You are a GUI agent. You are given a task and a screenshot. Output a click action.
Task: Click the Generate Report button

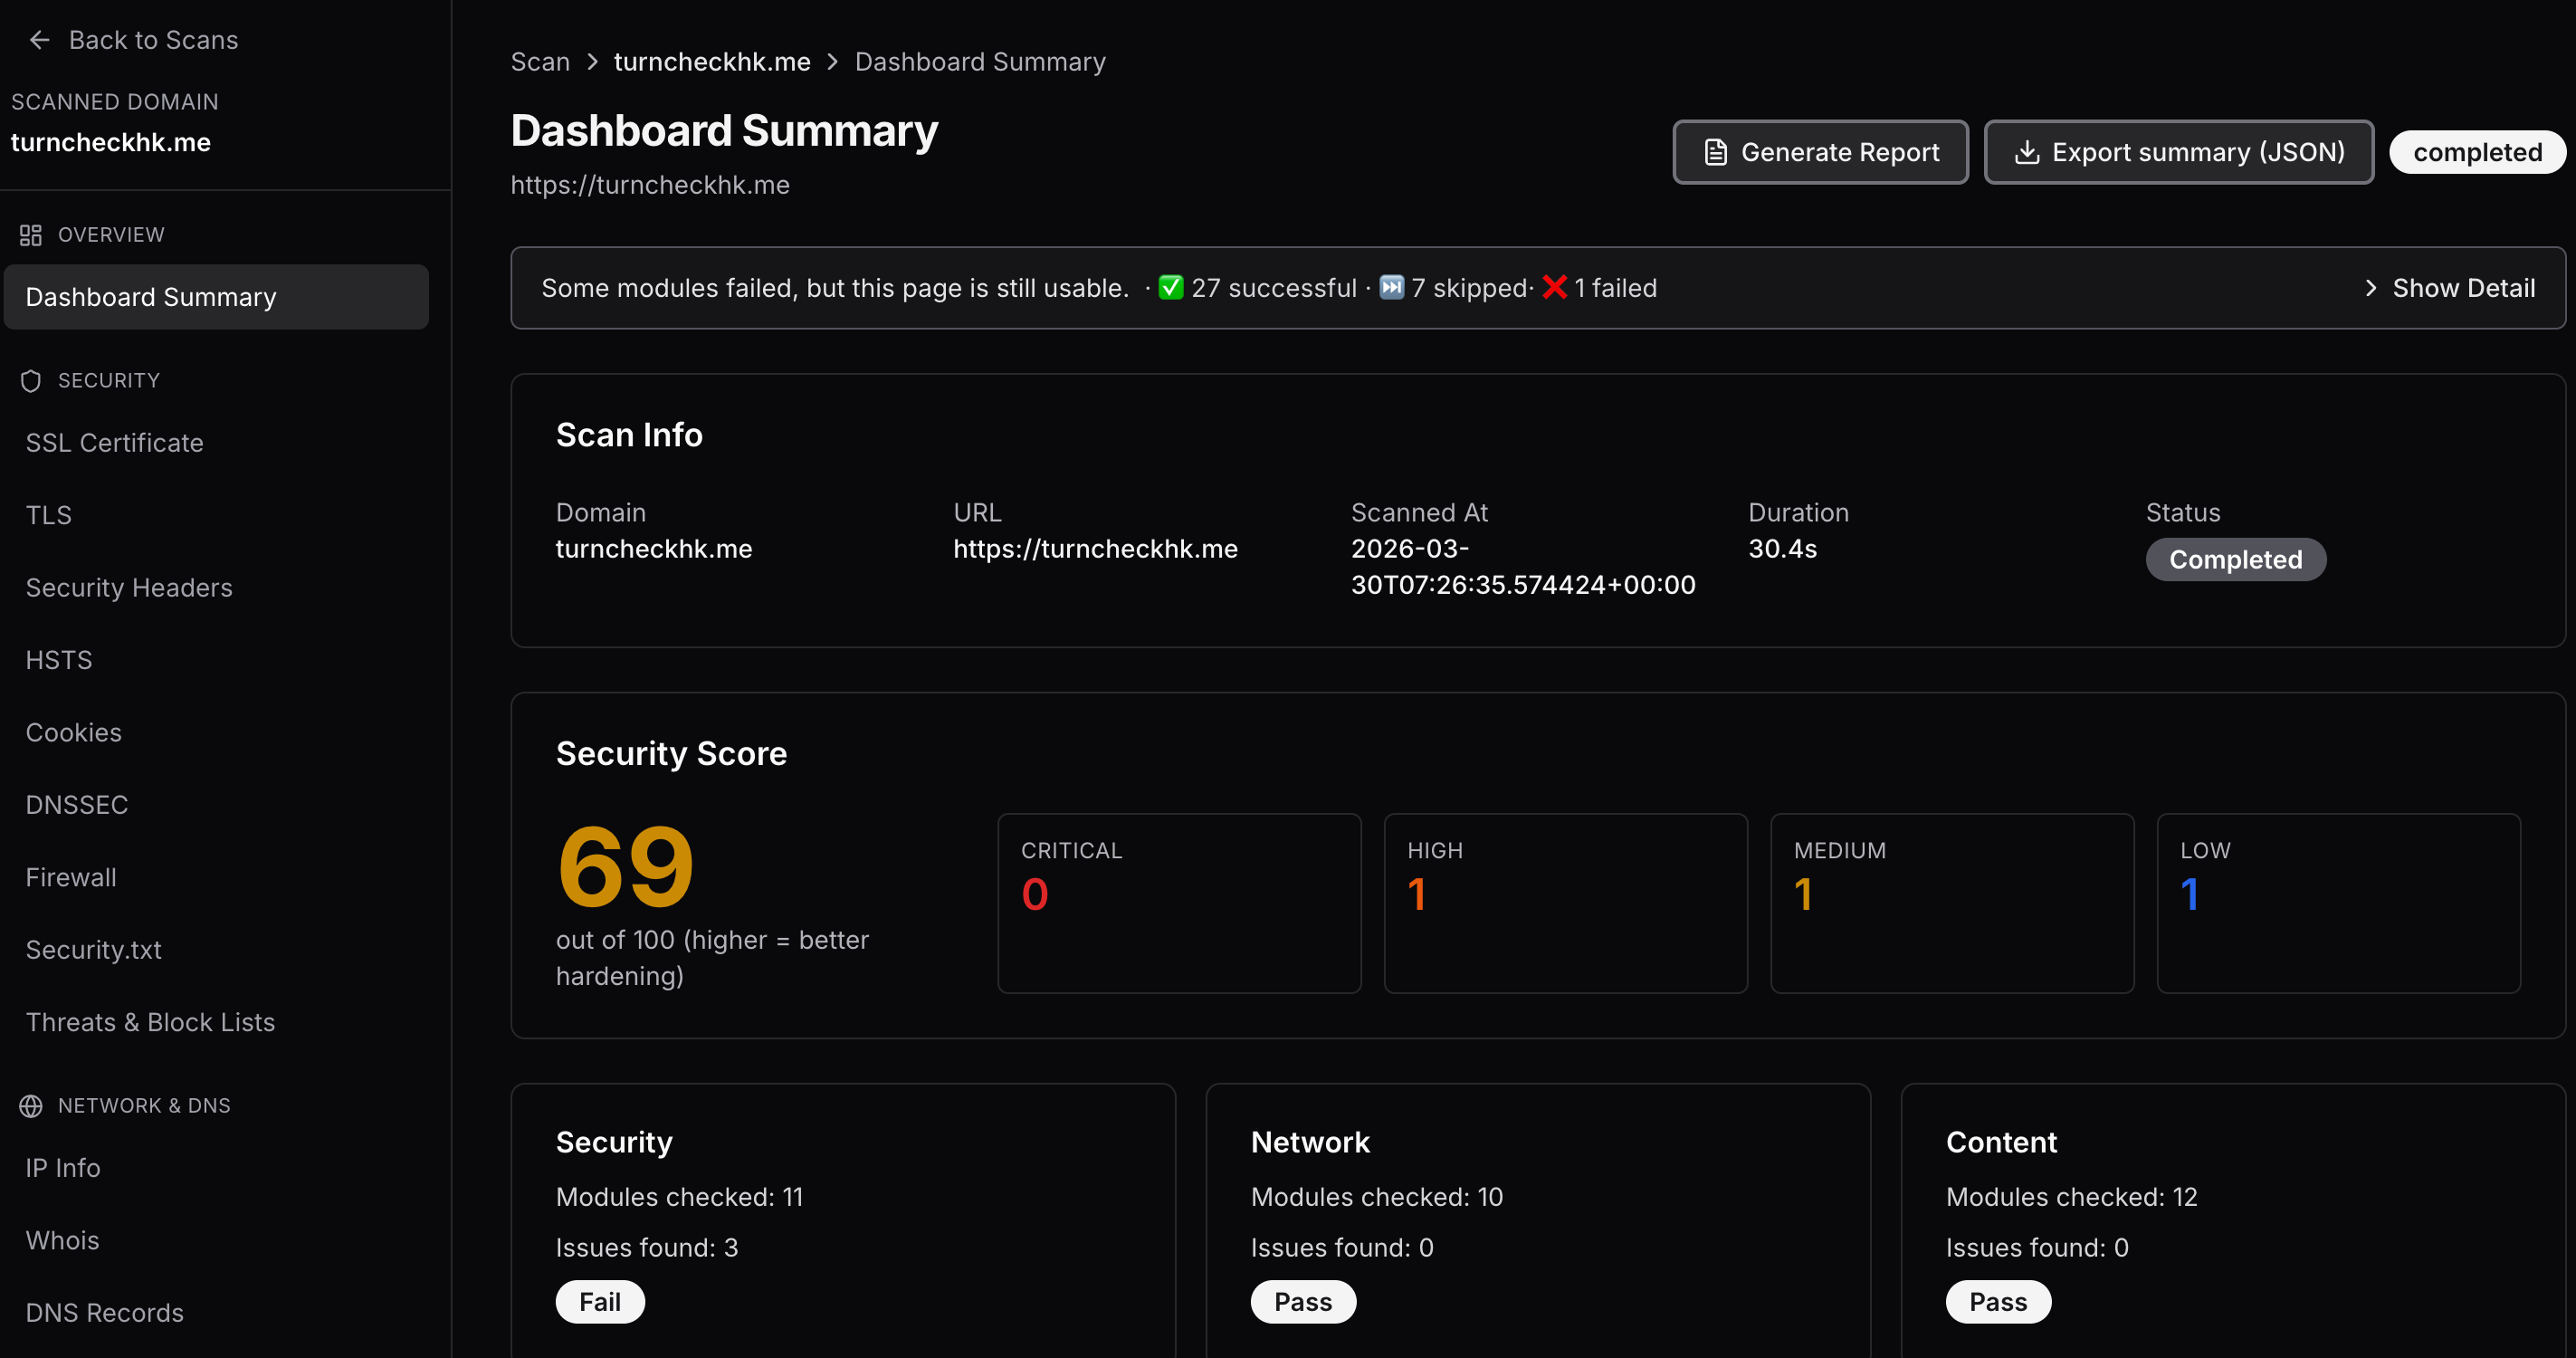click(1820, 152)
